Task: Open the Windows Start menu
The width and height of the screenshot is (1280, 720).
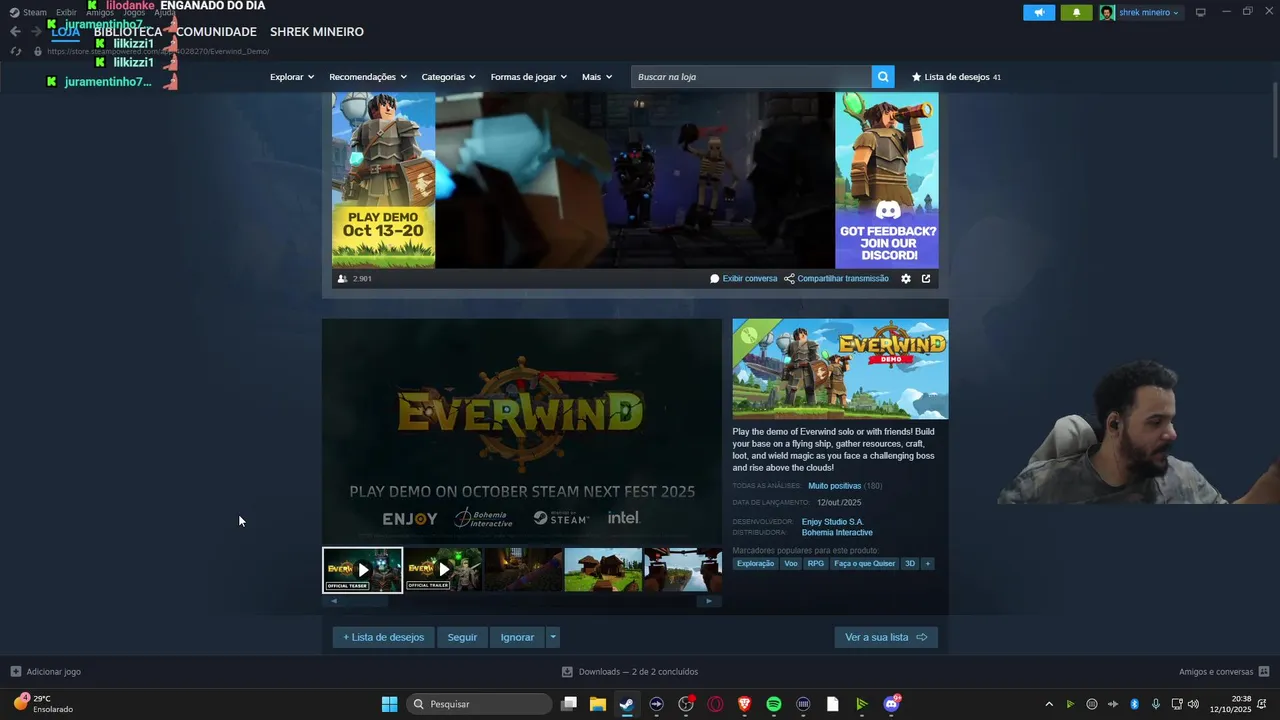Action: pos(389,704)
